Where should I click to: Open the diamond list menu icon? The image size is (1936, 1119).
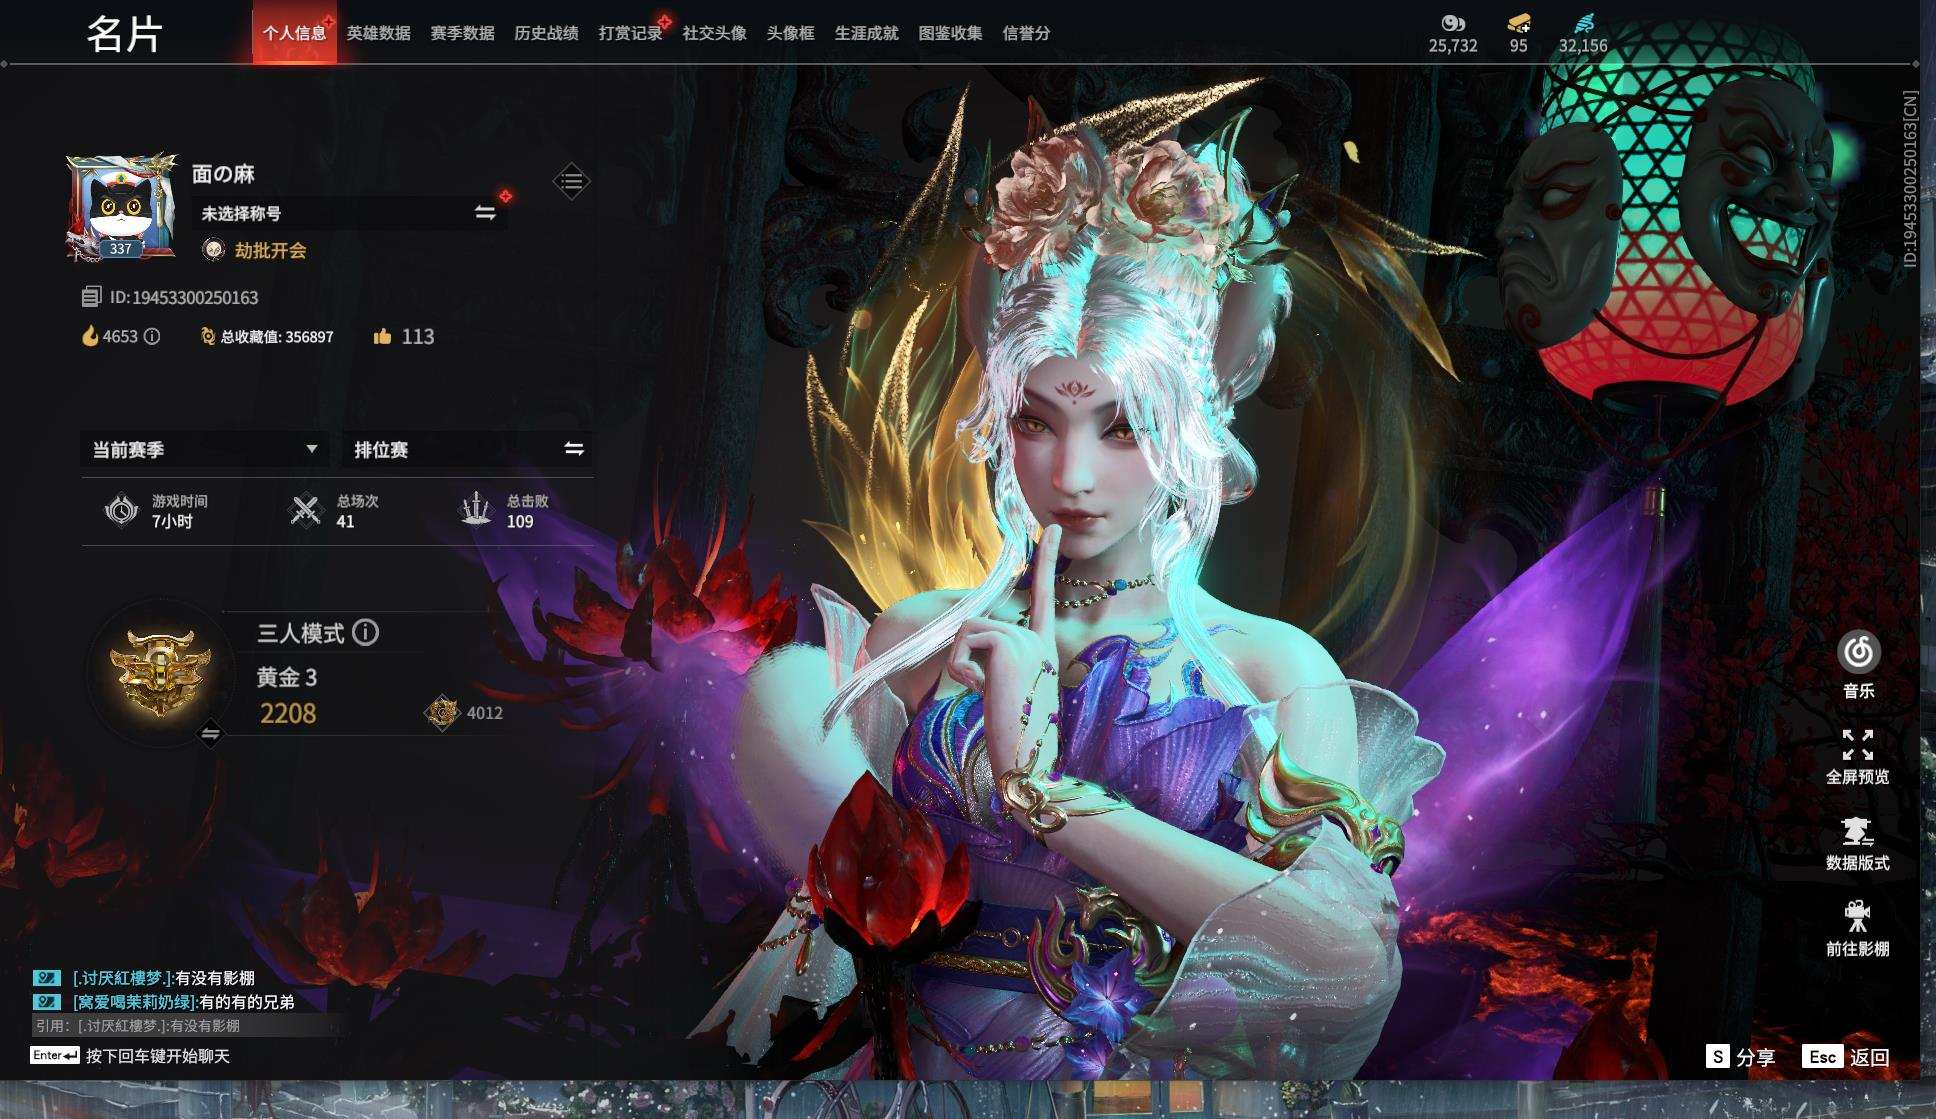click(x=571, y=182)
